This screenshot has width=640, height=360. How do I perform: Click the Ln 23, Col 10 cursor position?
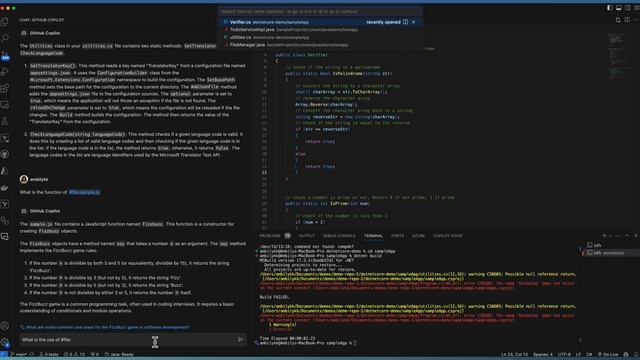(x=514, y=354)
